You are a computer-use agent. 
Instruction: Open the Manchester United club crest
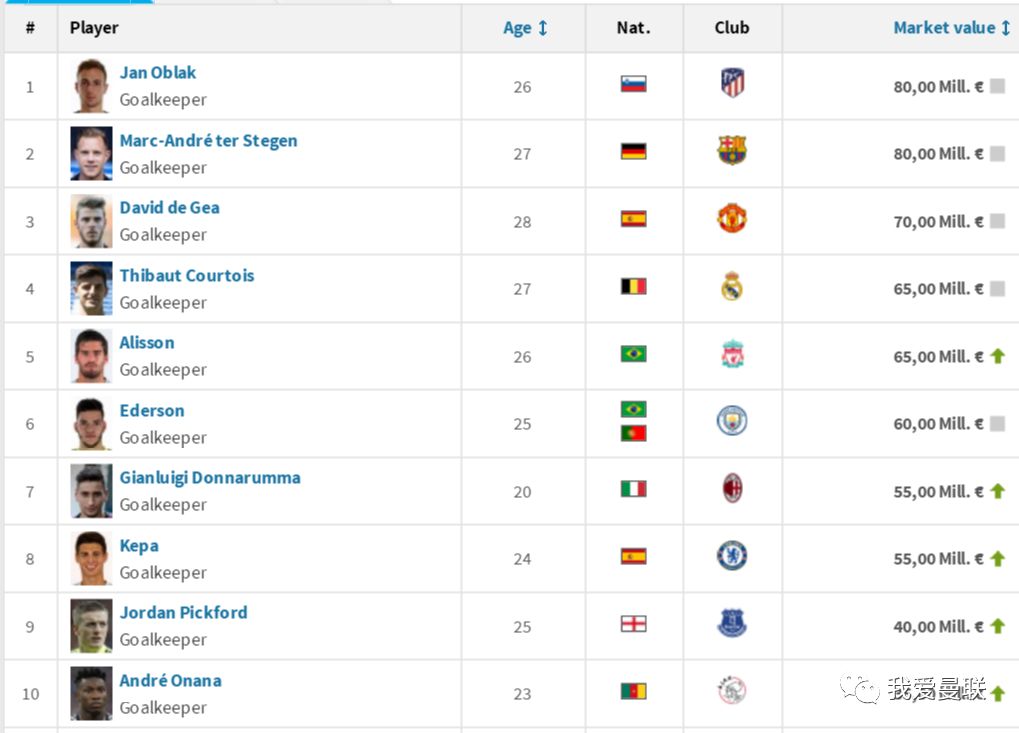[x=732, y=219]
